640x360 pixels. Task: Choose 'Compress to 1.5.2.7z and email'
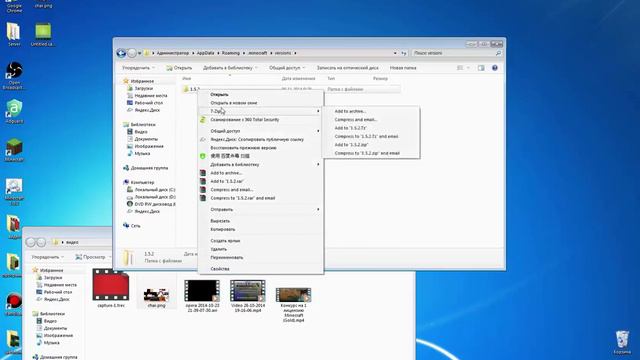[366, 136]
